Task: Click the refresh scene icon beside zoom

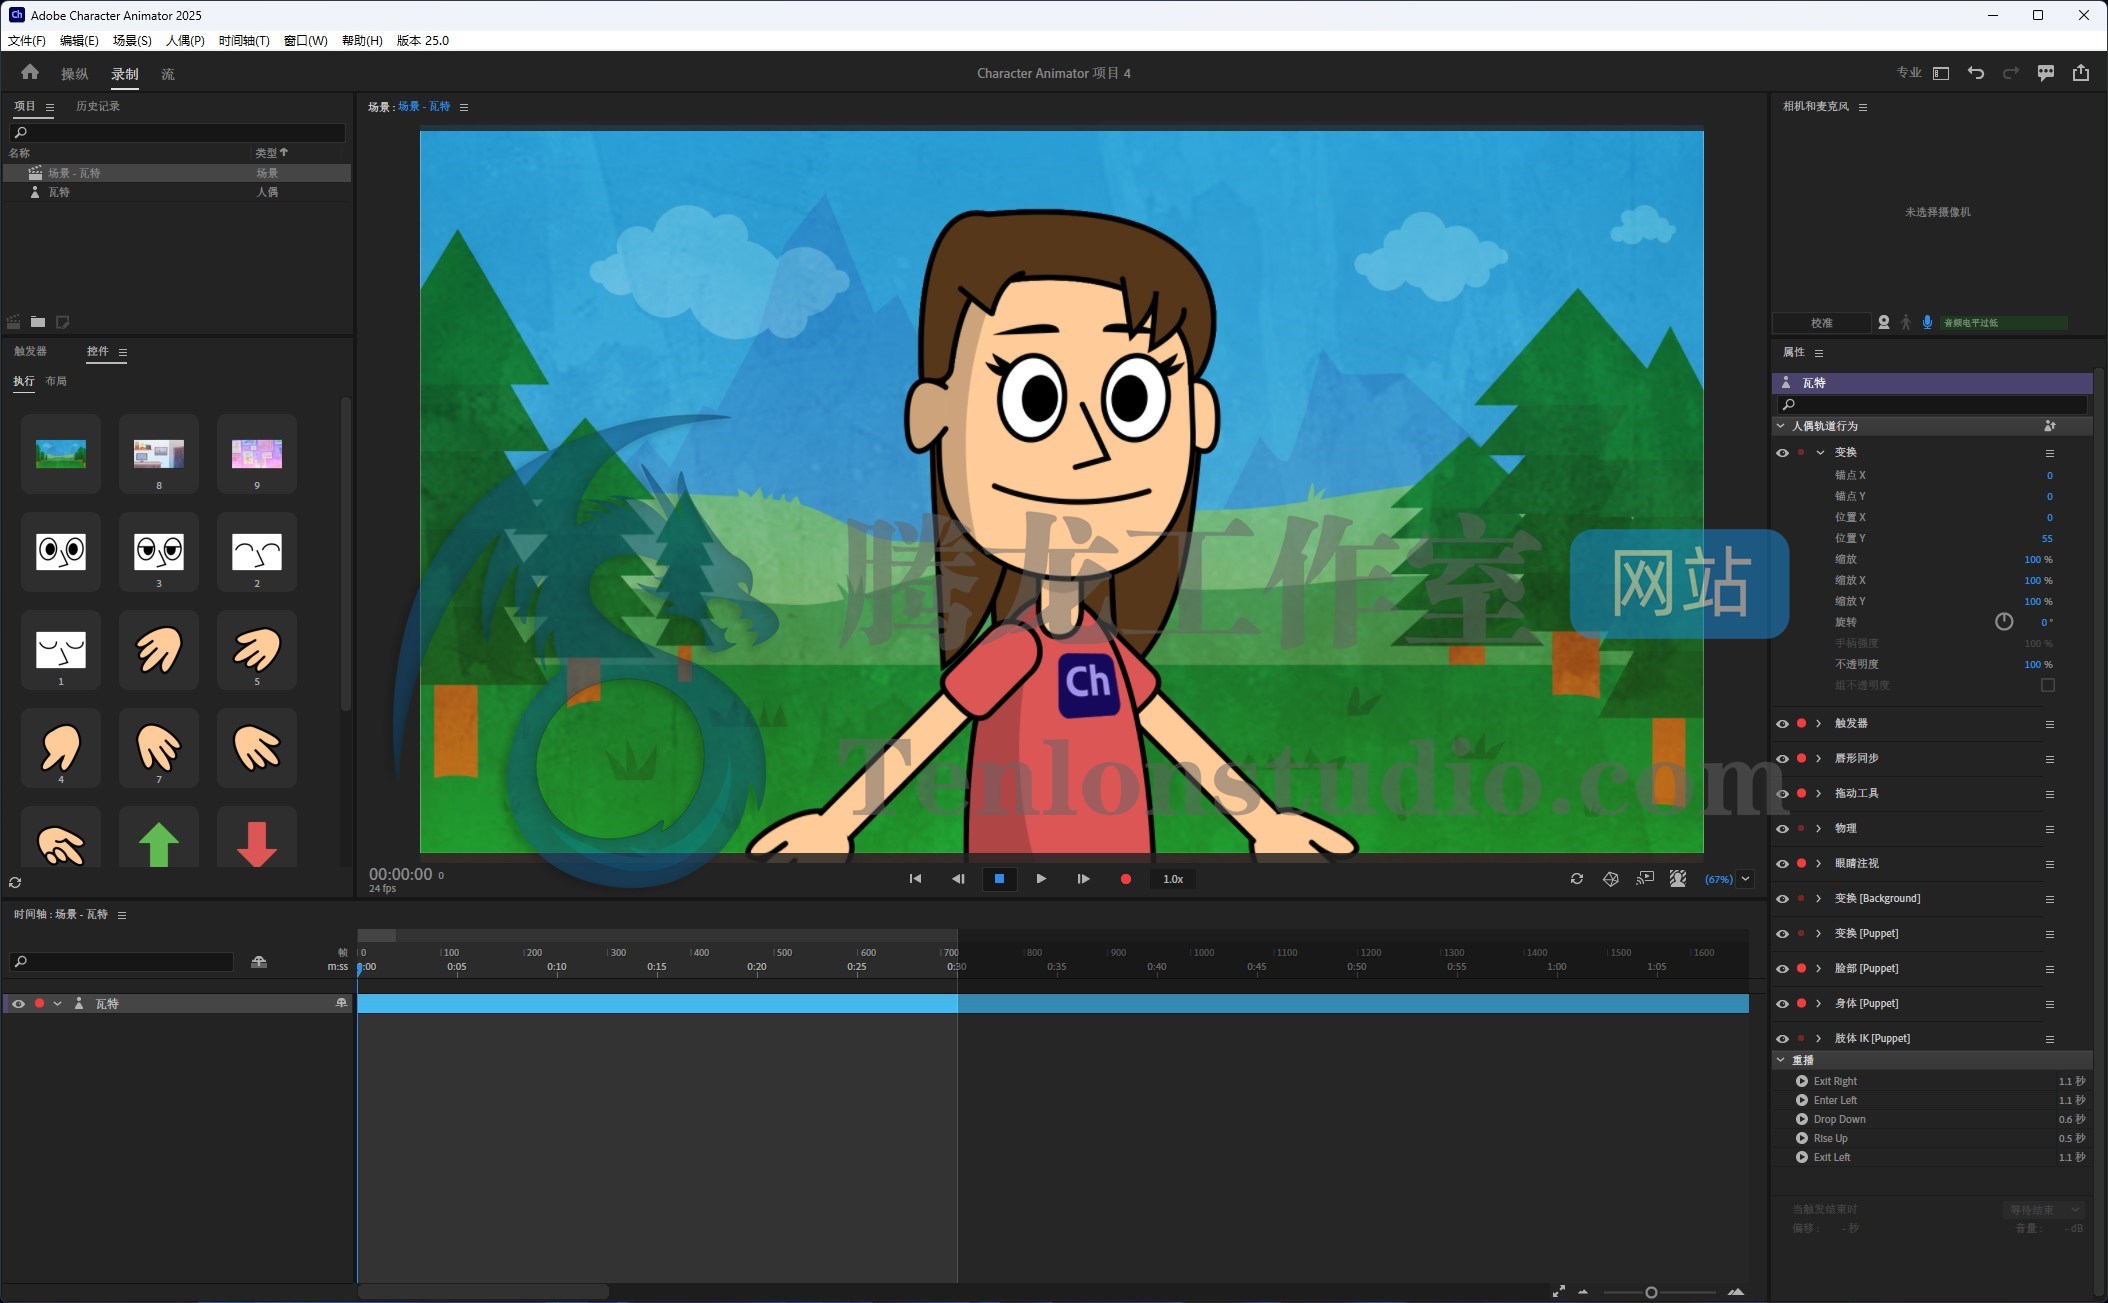Action: [1576, 879]
